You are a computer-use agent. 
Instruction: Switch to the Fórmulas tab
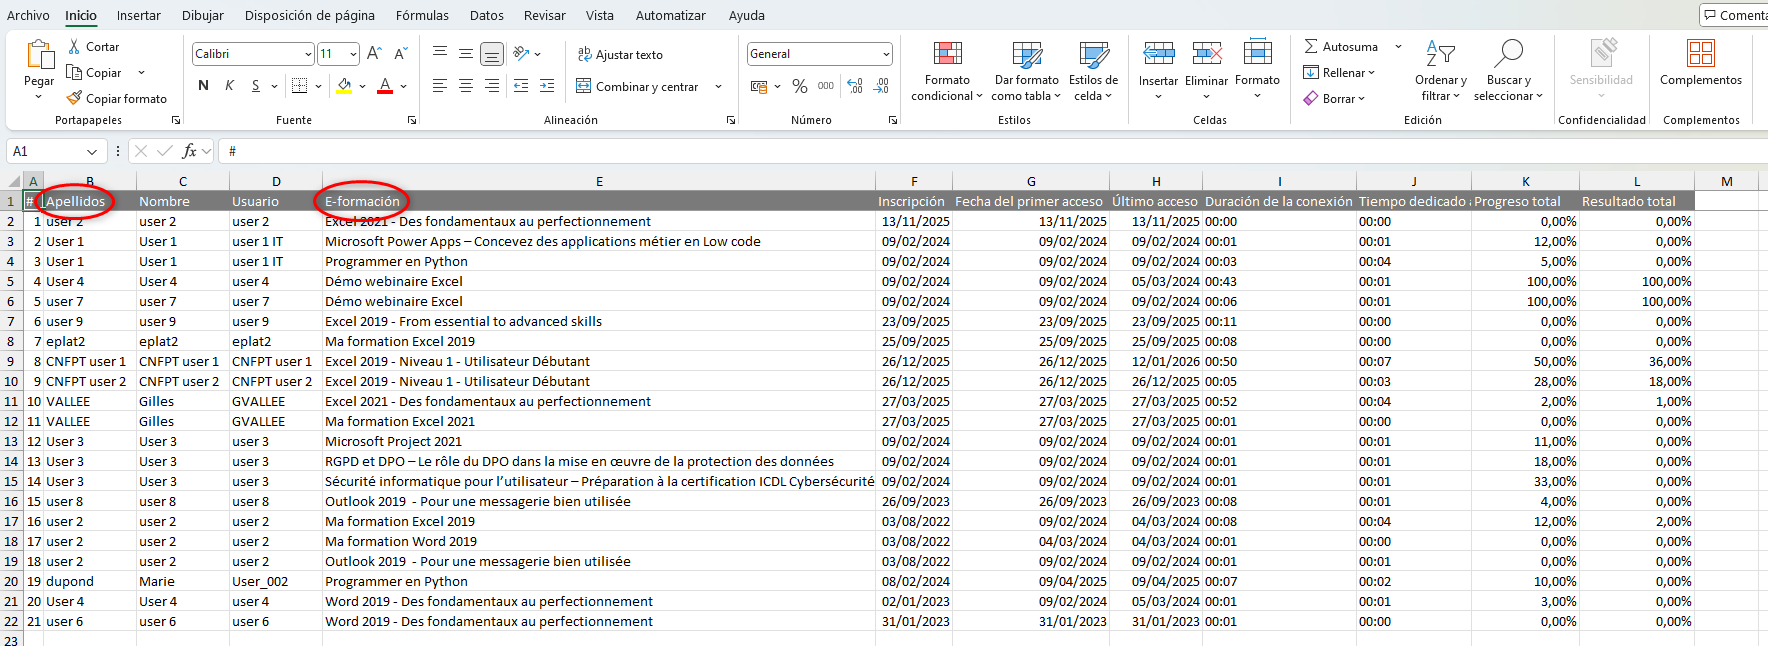pyautogui.click(x=422, y=15)
